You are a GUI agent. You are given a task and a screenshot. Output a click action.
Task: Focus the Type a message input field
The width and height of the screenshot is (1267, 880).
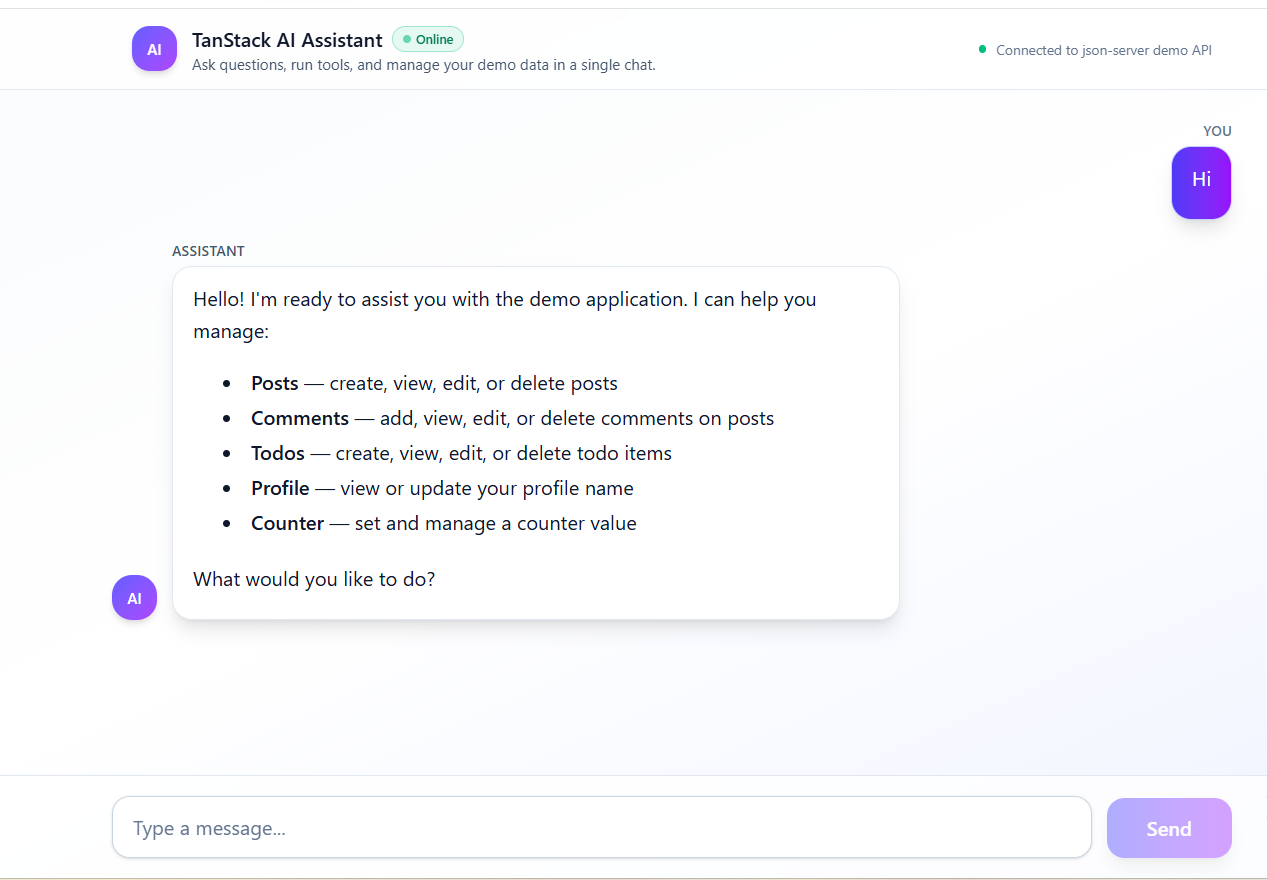pyautogui.click(x=600, y=827)
